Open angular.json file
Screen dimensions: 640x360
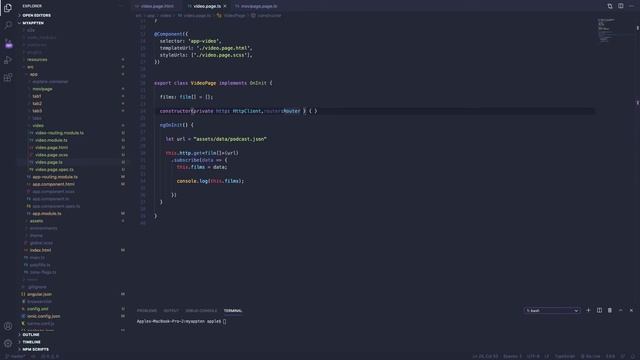(x=39, y=294)
